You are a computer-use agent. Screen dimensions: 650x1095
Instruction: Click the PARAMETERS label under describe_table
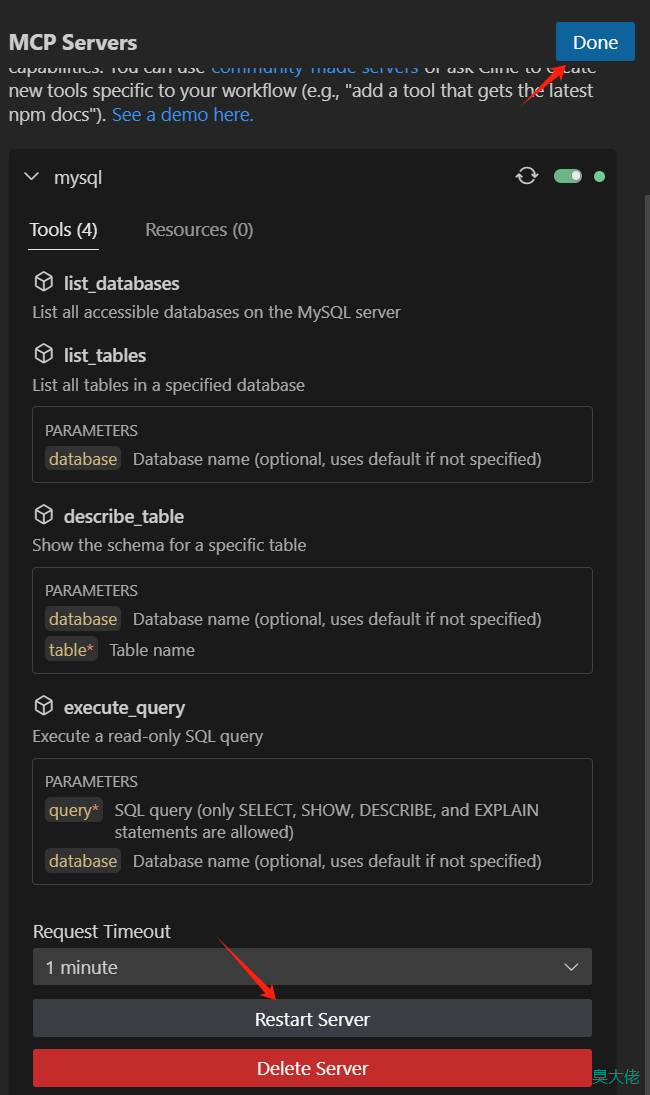pos(91,591)
